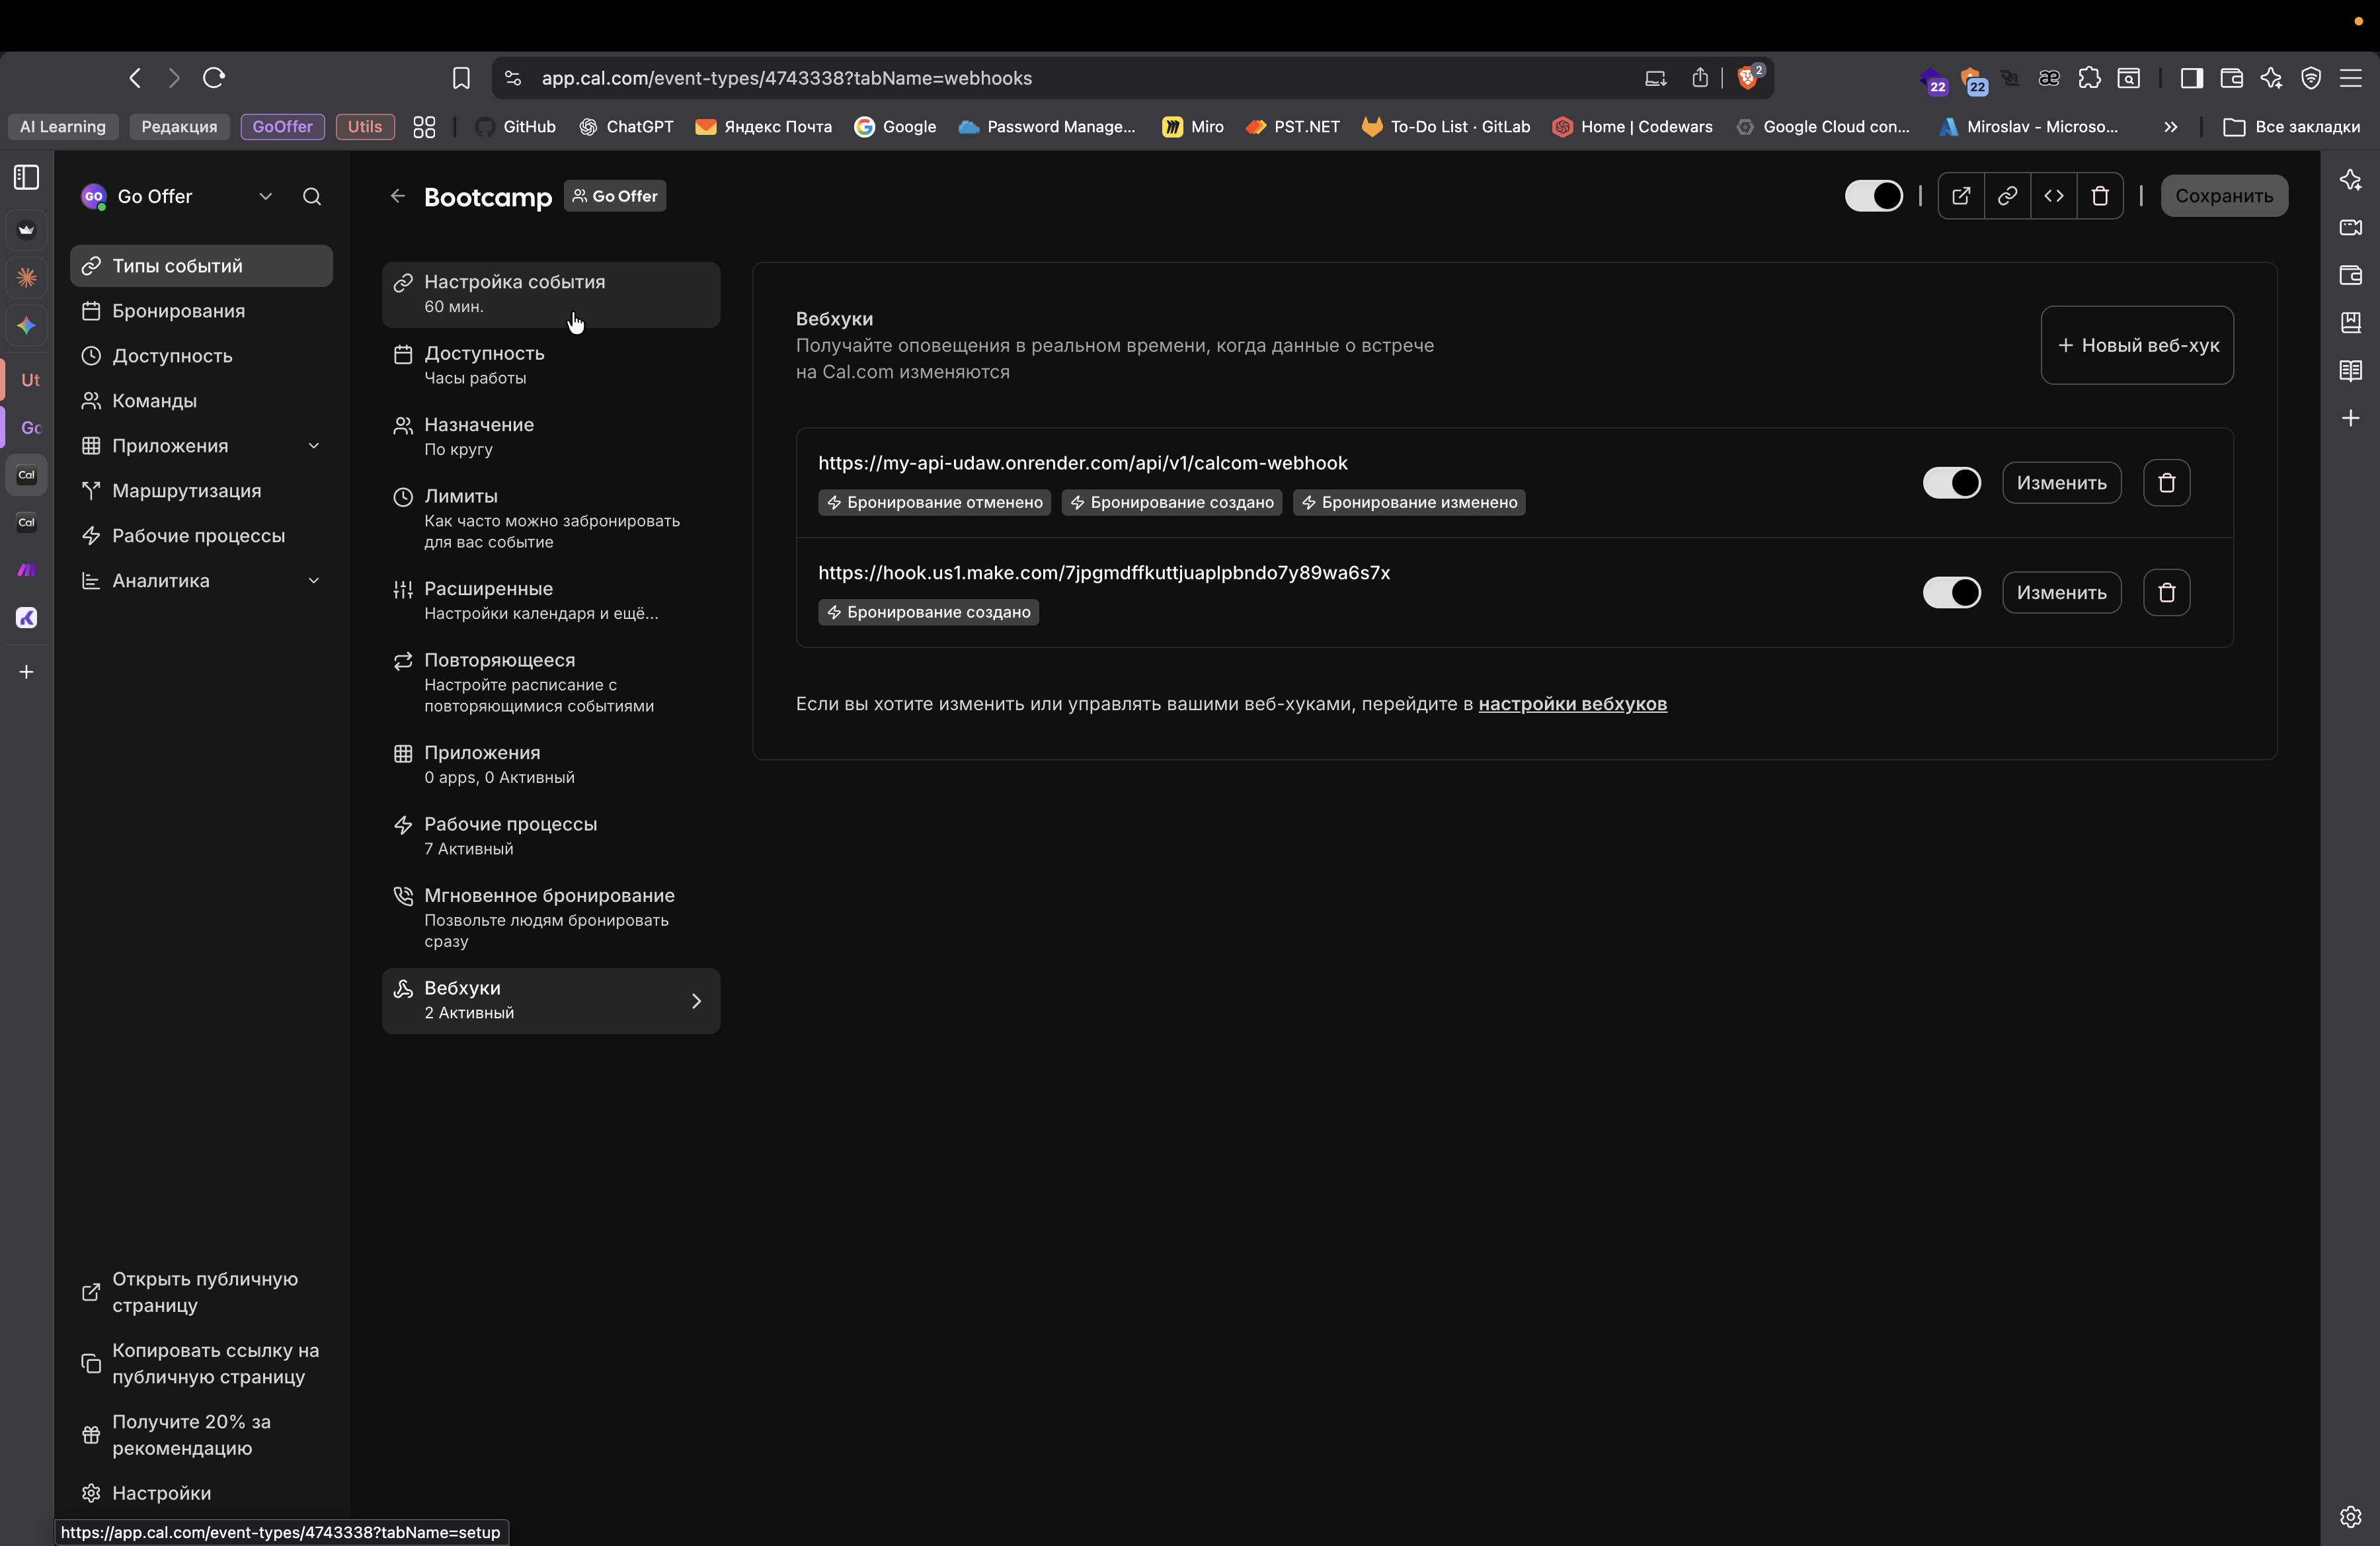Open embed code icon in header

[2053, 196]
